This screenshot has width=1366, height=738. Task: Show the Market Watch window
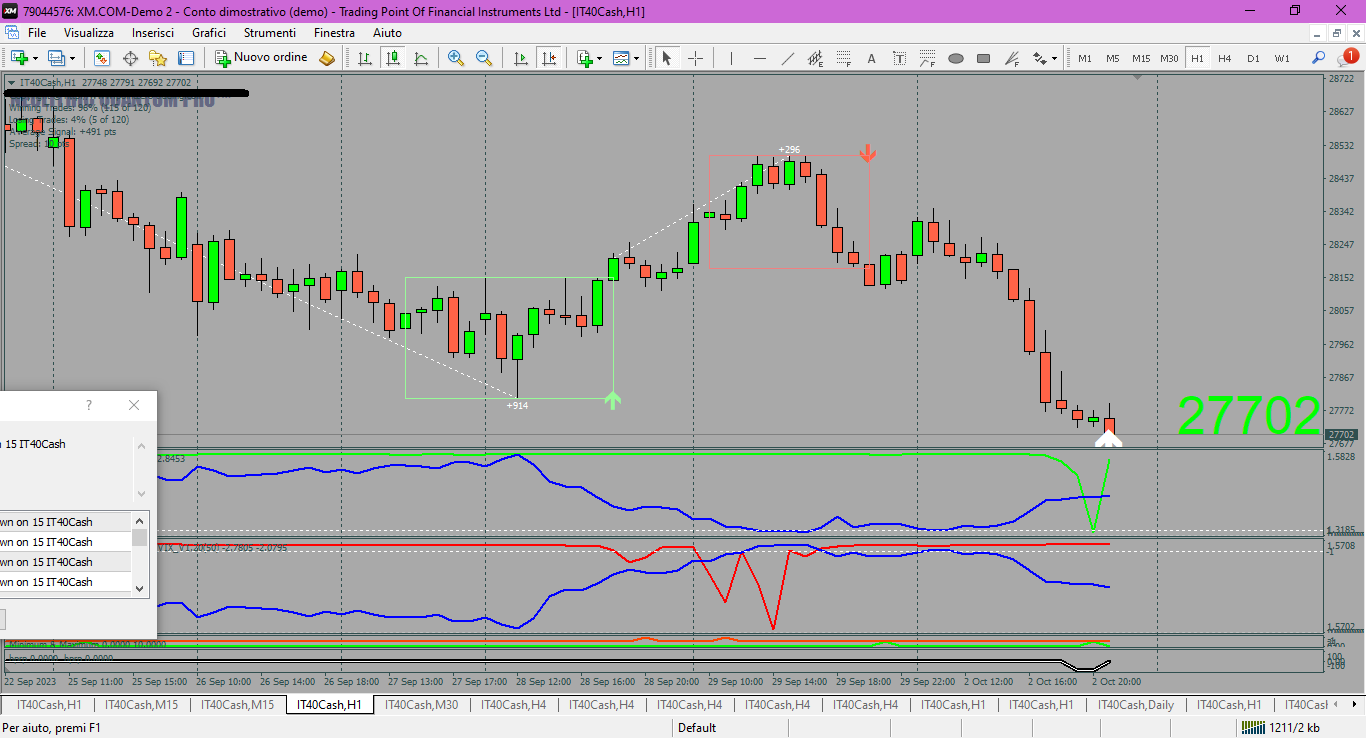click(x=102, y=58)
